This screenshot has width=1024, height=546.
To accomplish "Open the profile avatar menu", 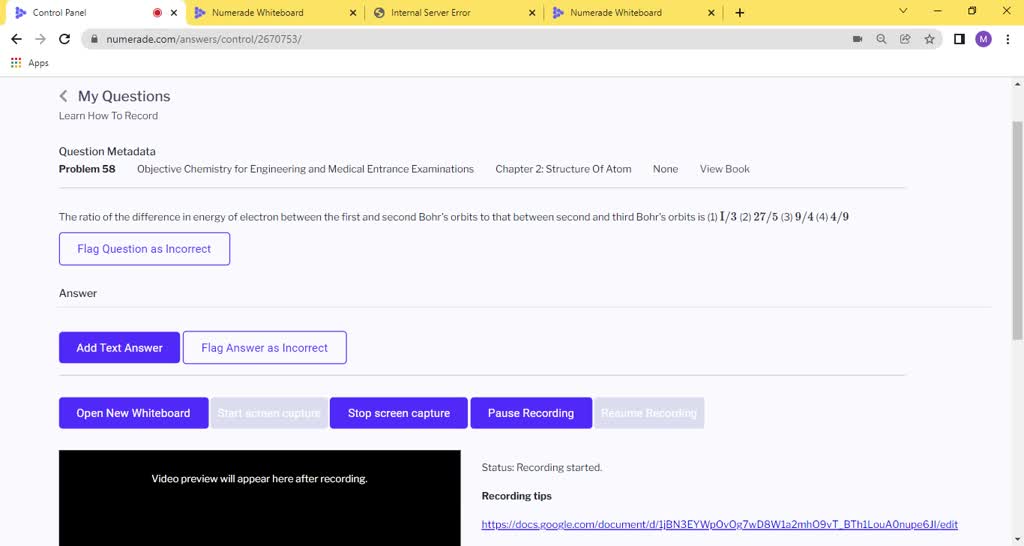I will point(983,39).
